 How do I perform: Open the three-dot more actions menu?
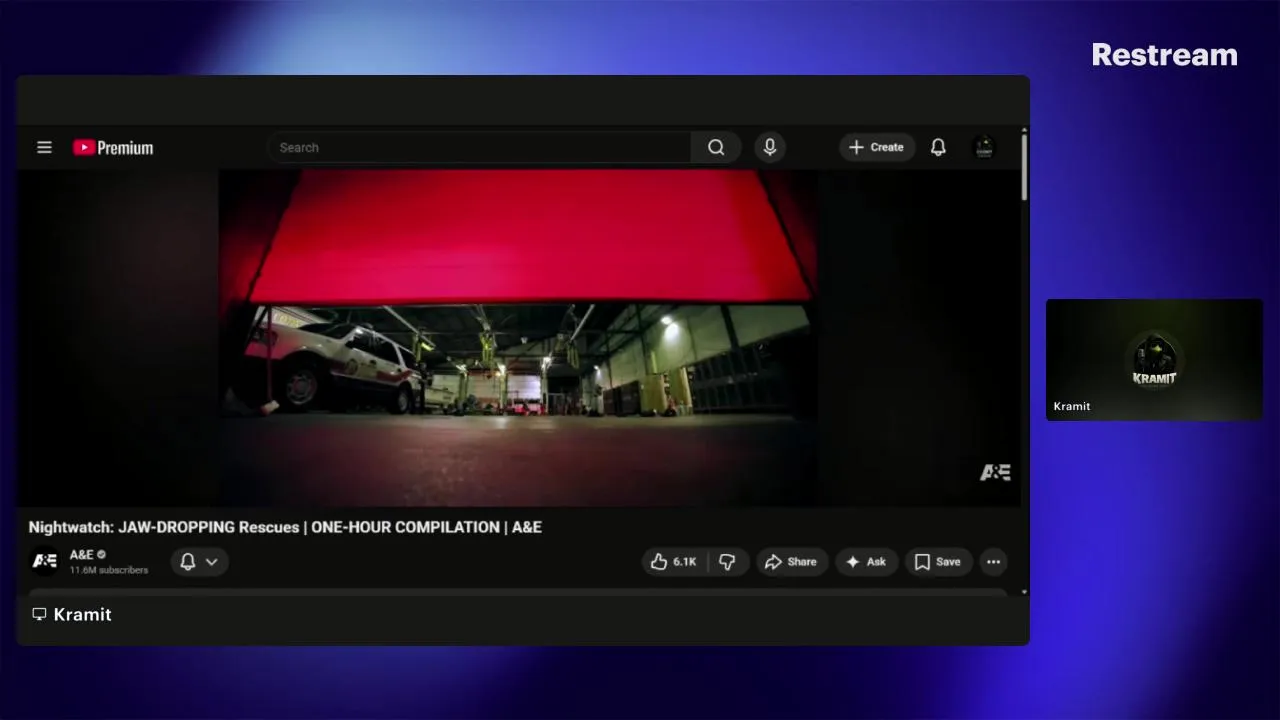(993, 562)
